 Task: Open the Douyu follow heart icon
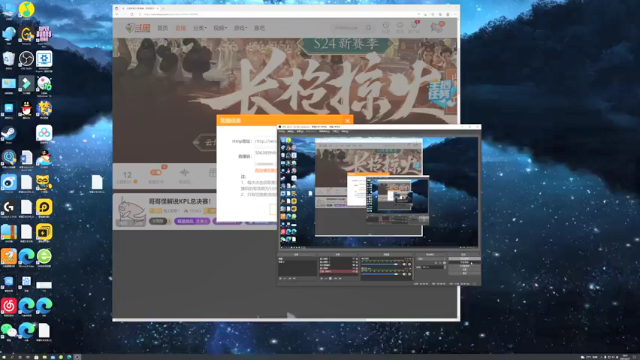400,25
